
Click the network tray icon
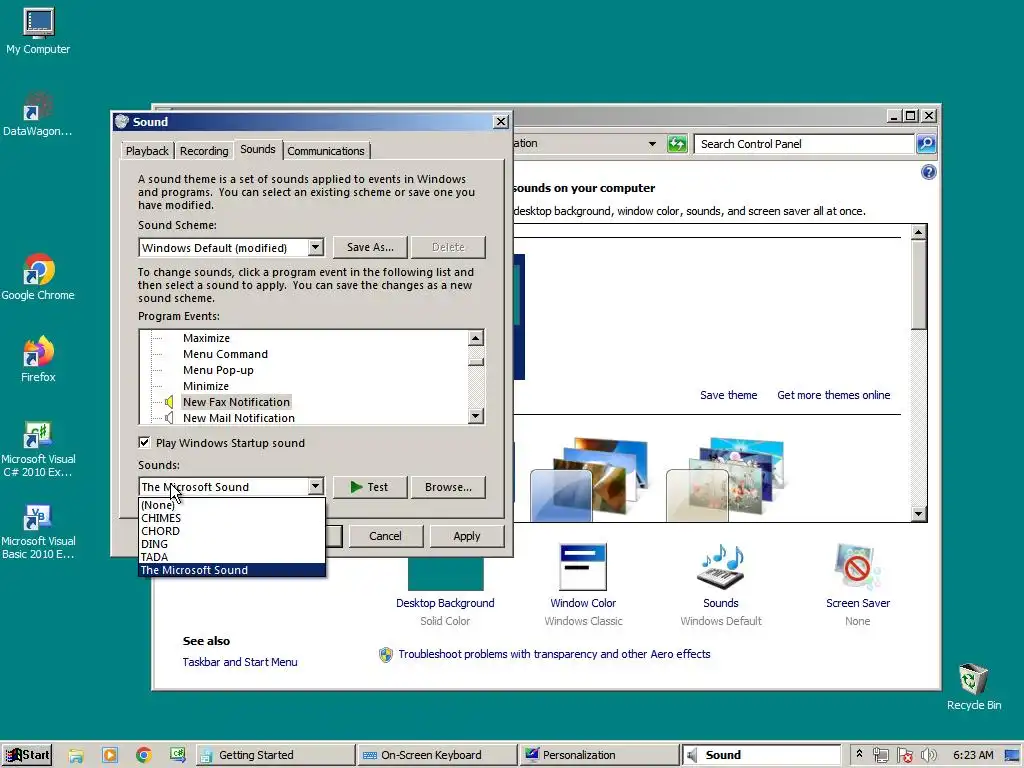[x=880, y=755]
